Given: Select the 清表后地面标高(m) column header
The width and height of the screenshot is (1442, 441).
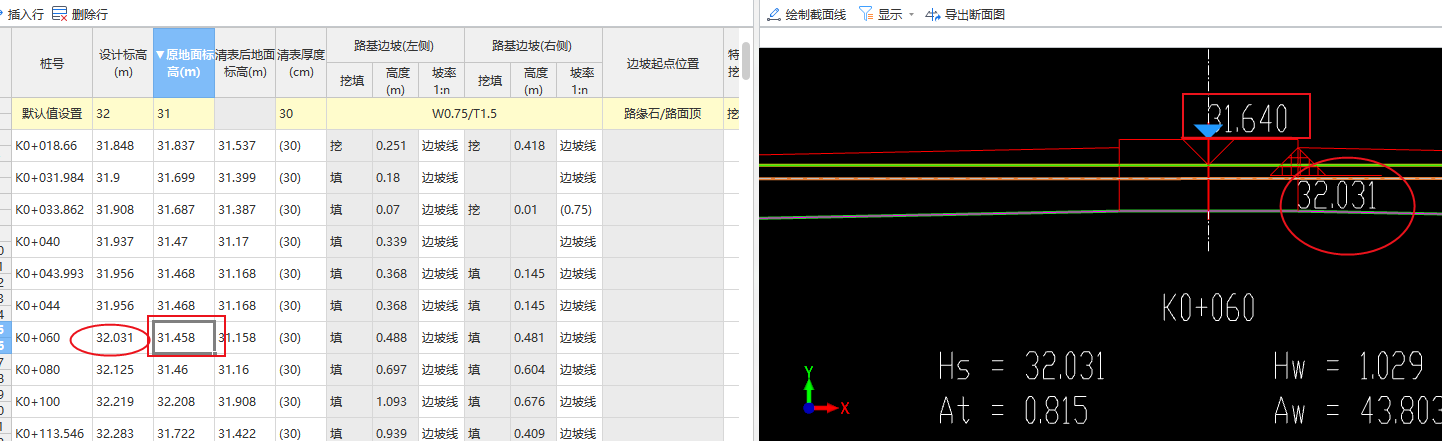Looking at the screenshot, I should [x=245, y=63].
